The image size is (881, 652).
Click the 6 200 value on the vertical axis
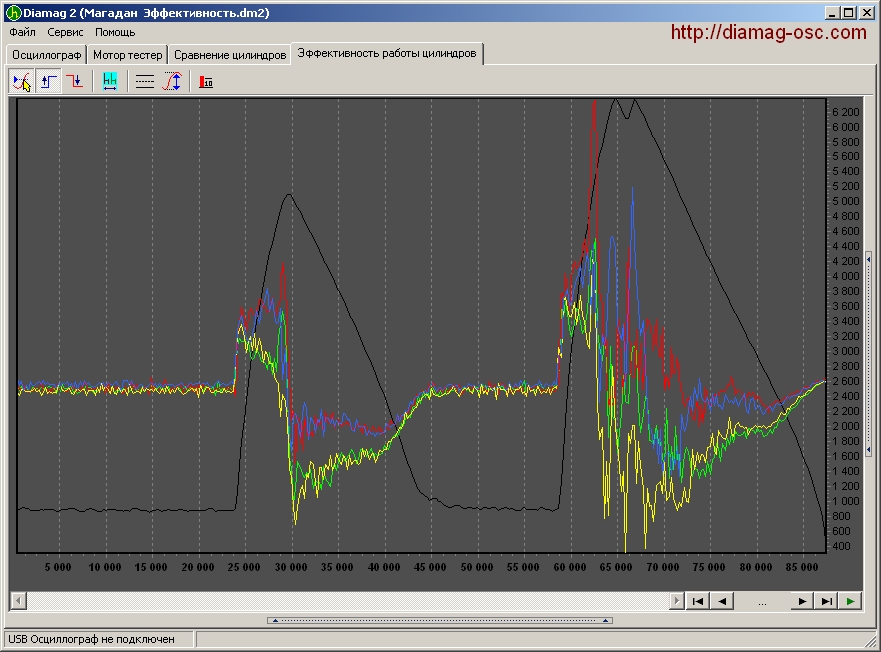(x=846, y=112)
